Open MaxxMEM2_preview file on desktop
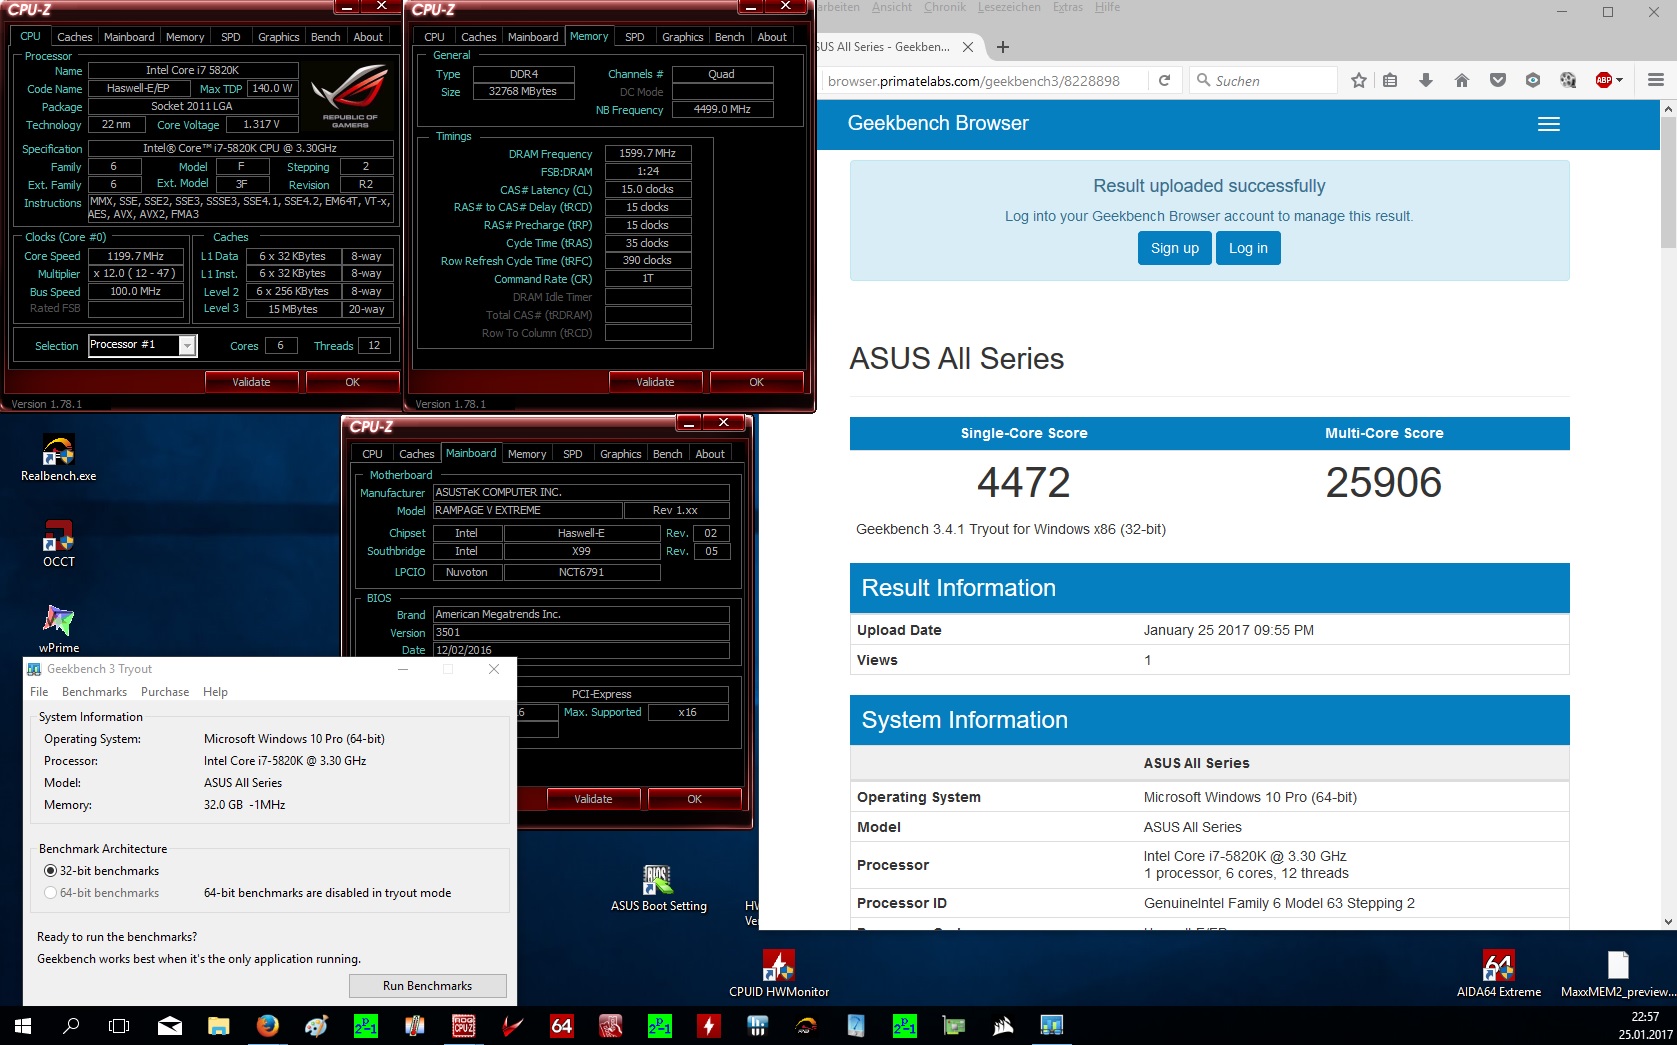 coord(1618,974)
